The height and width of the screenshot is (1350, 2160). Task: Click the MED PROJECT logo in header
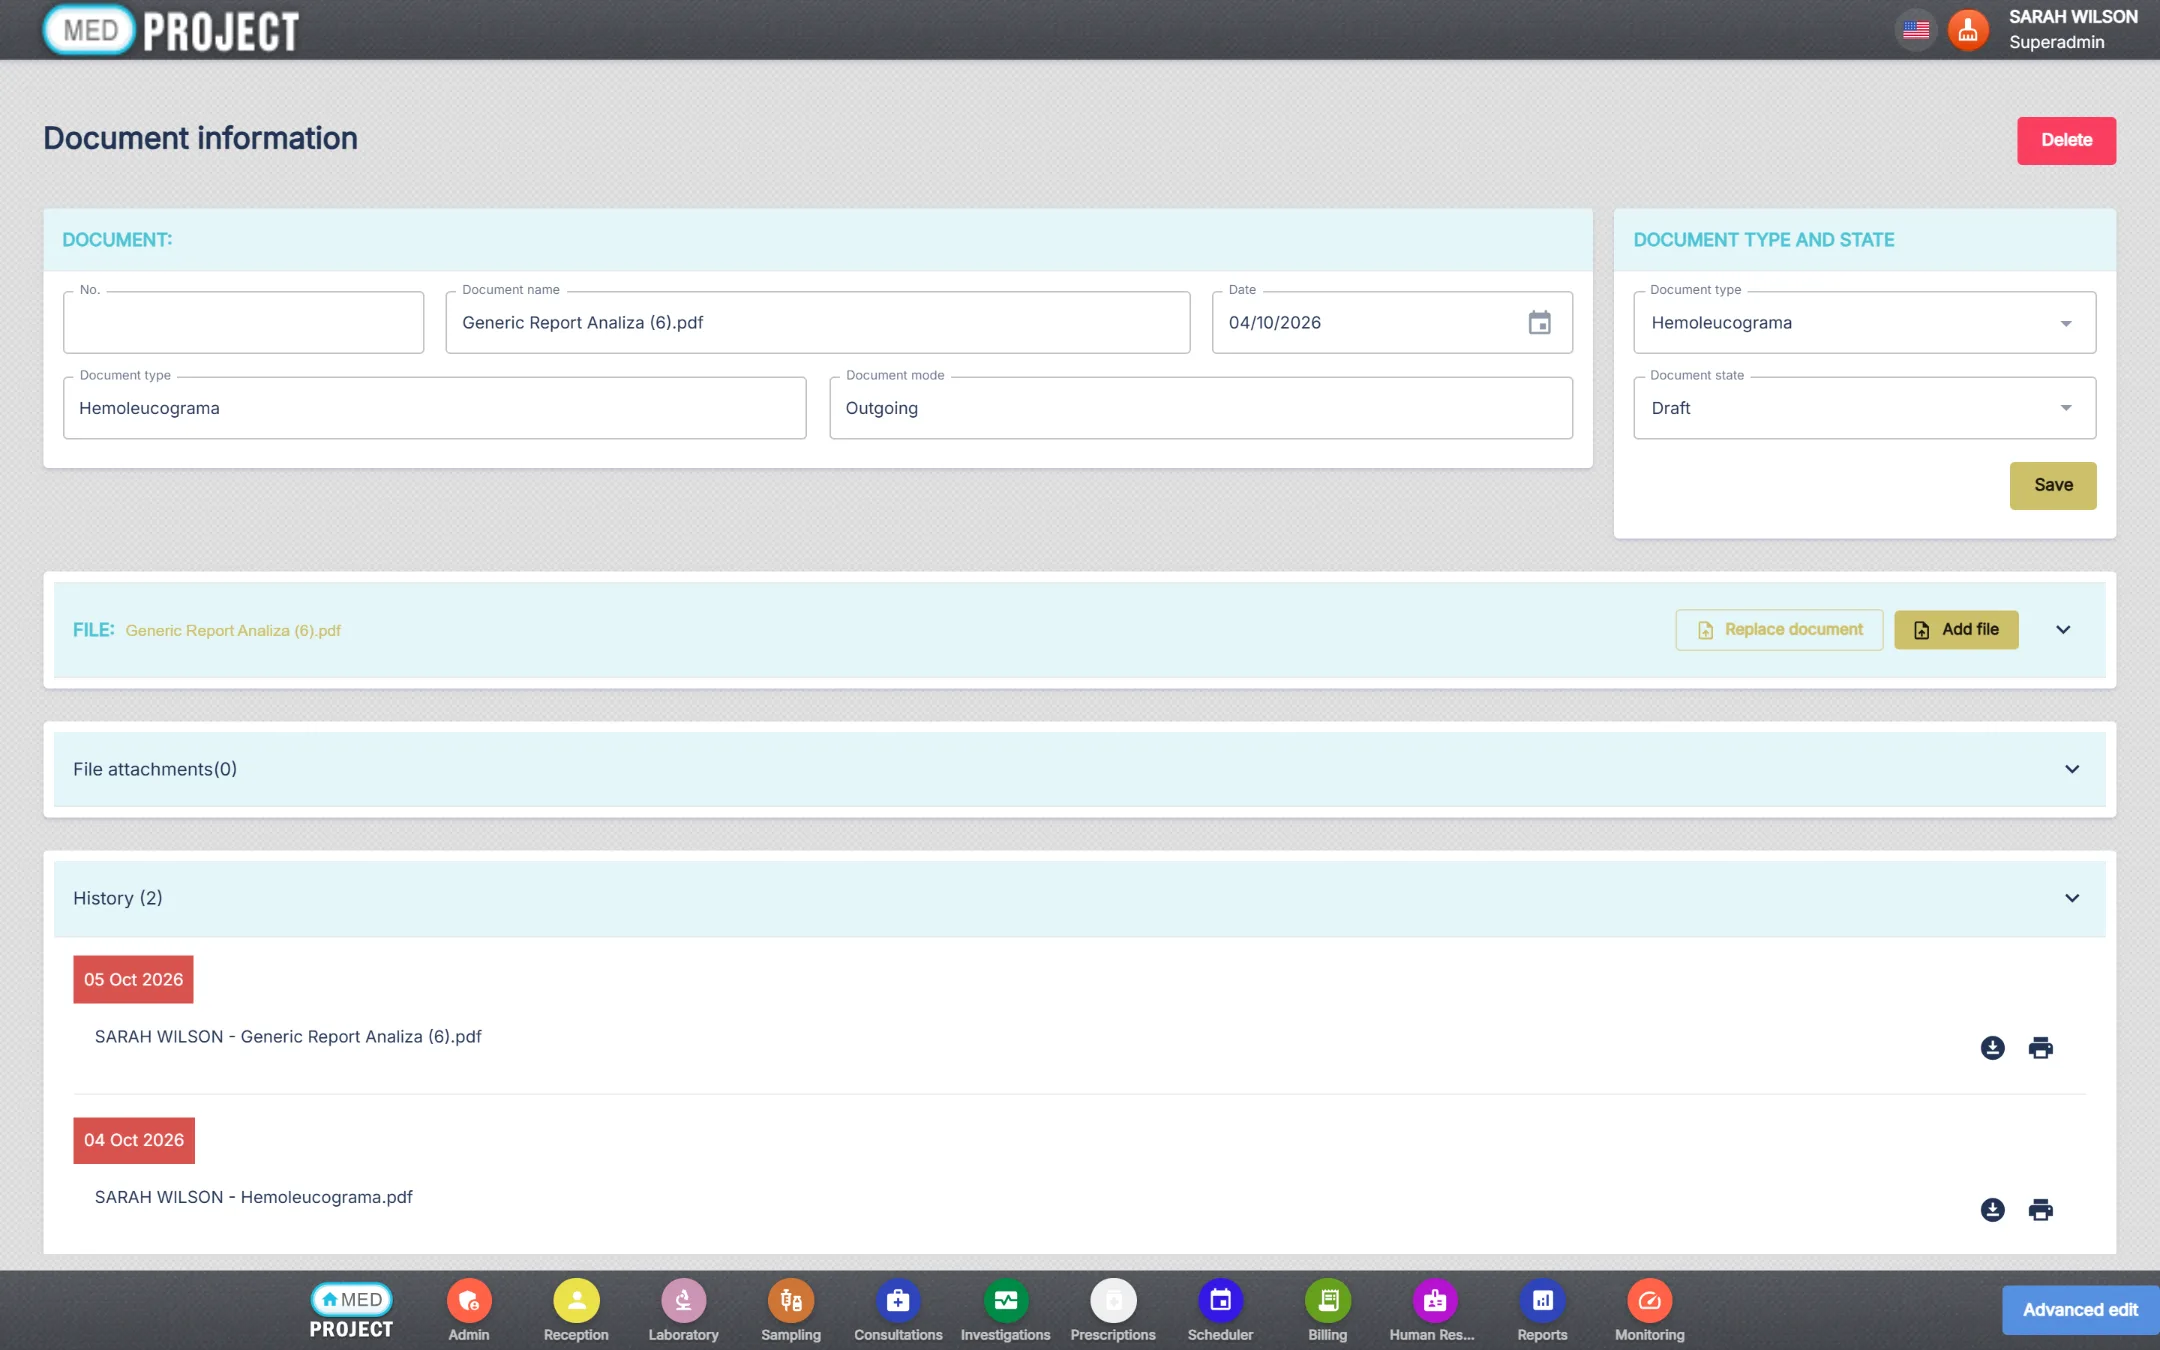pyautogui.click(x=171, y=30)
